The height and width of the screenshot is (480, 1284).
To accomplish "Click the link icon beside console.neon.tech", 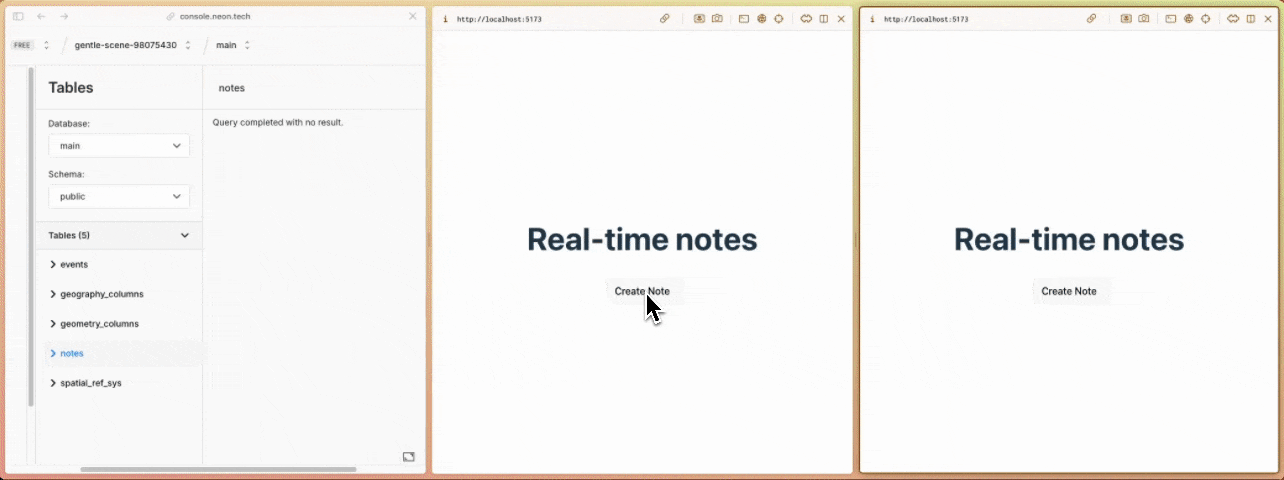I will [171, 17].
